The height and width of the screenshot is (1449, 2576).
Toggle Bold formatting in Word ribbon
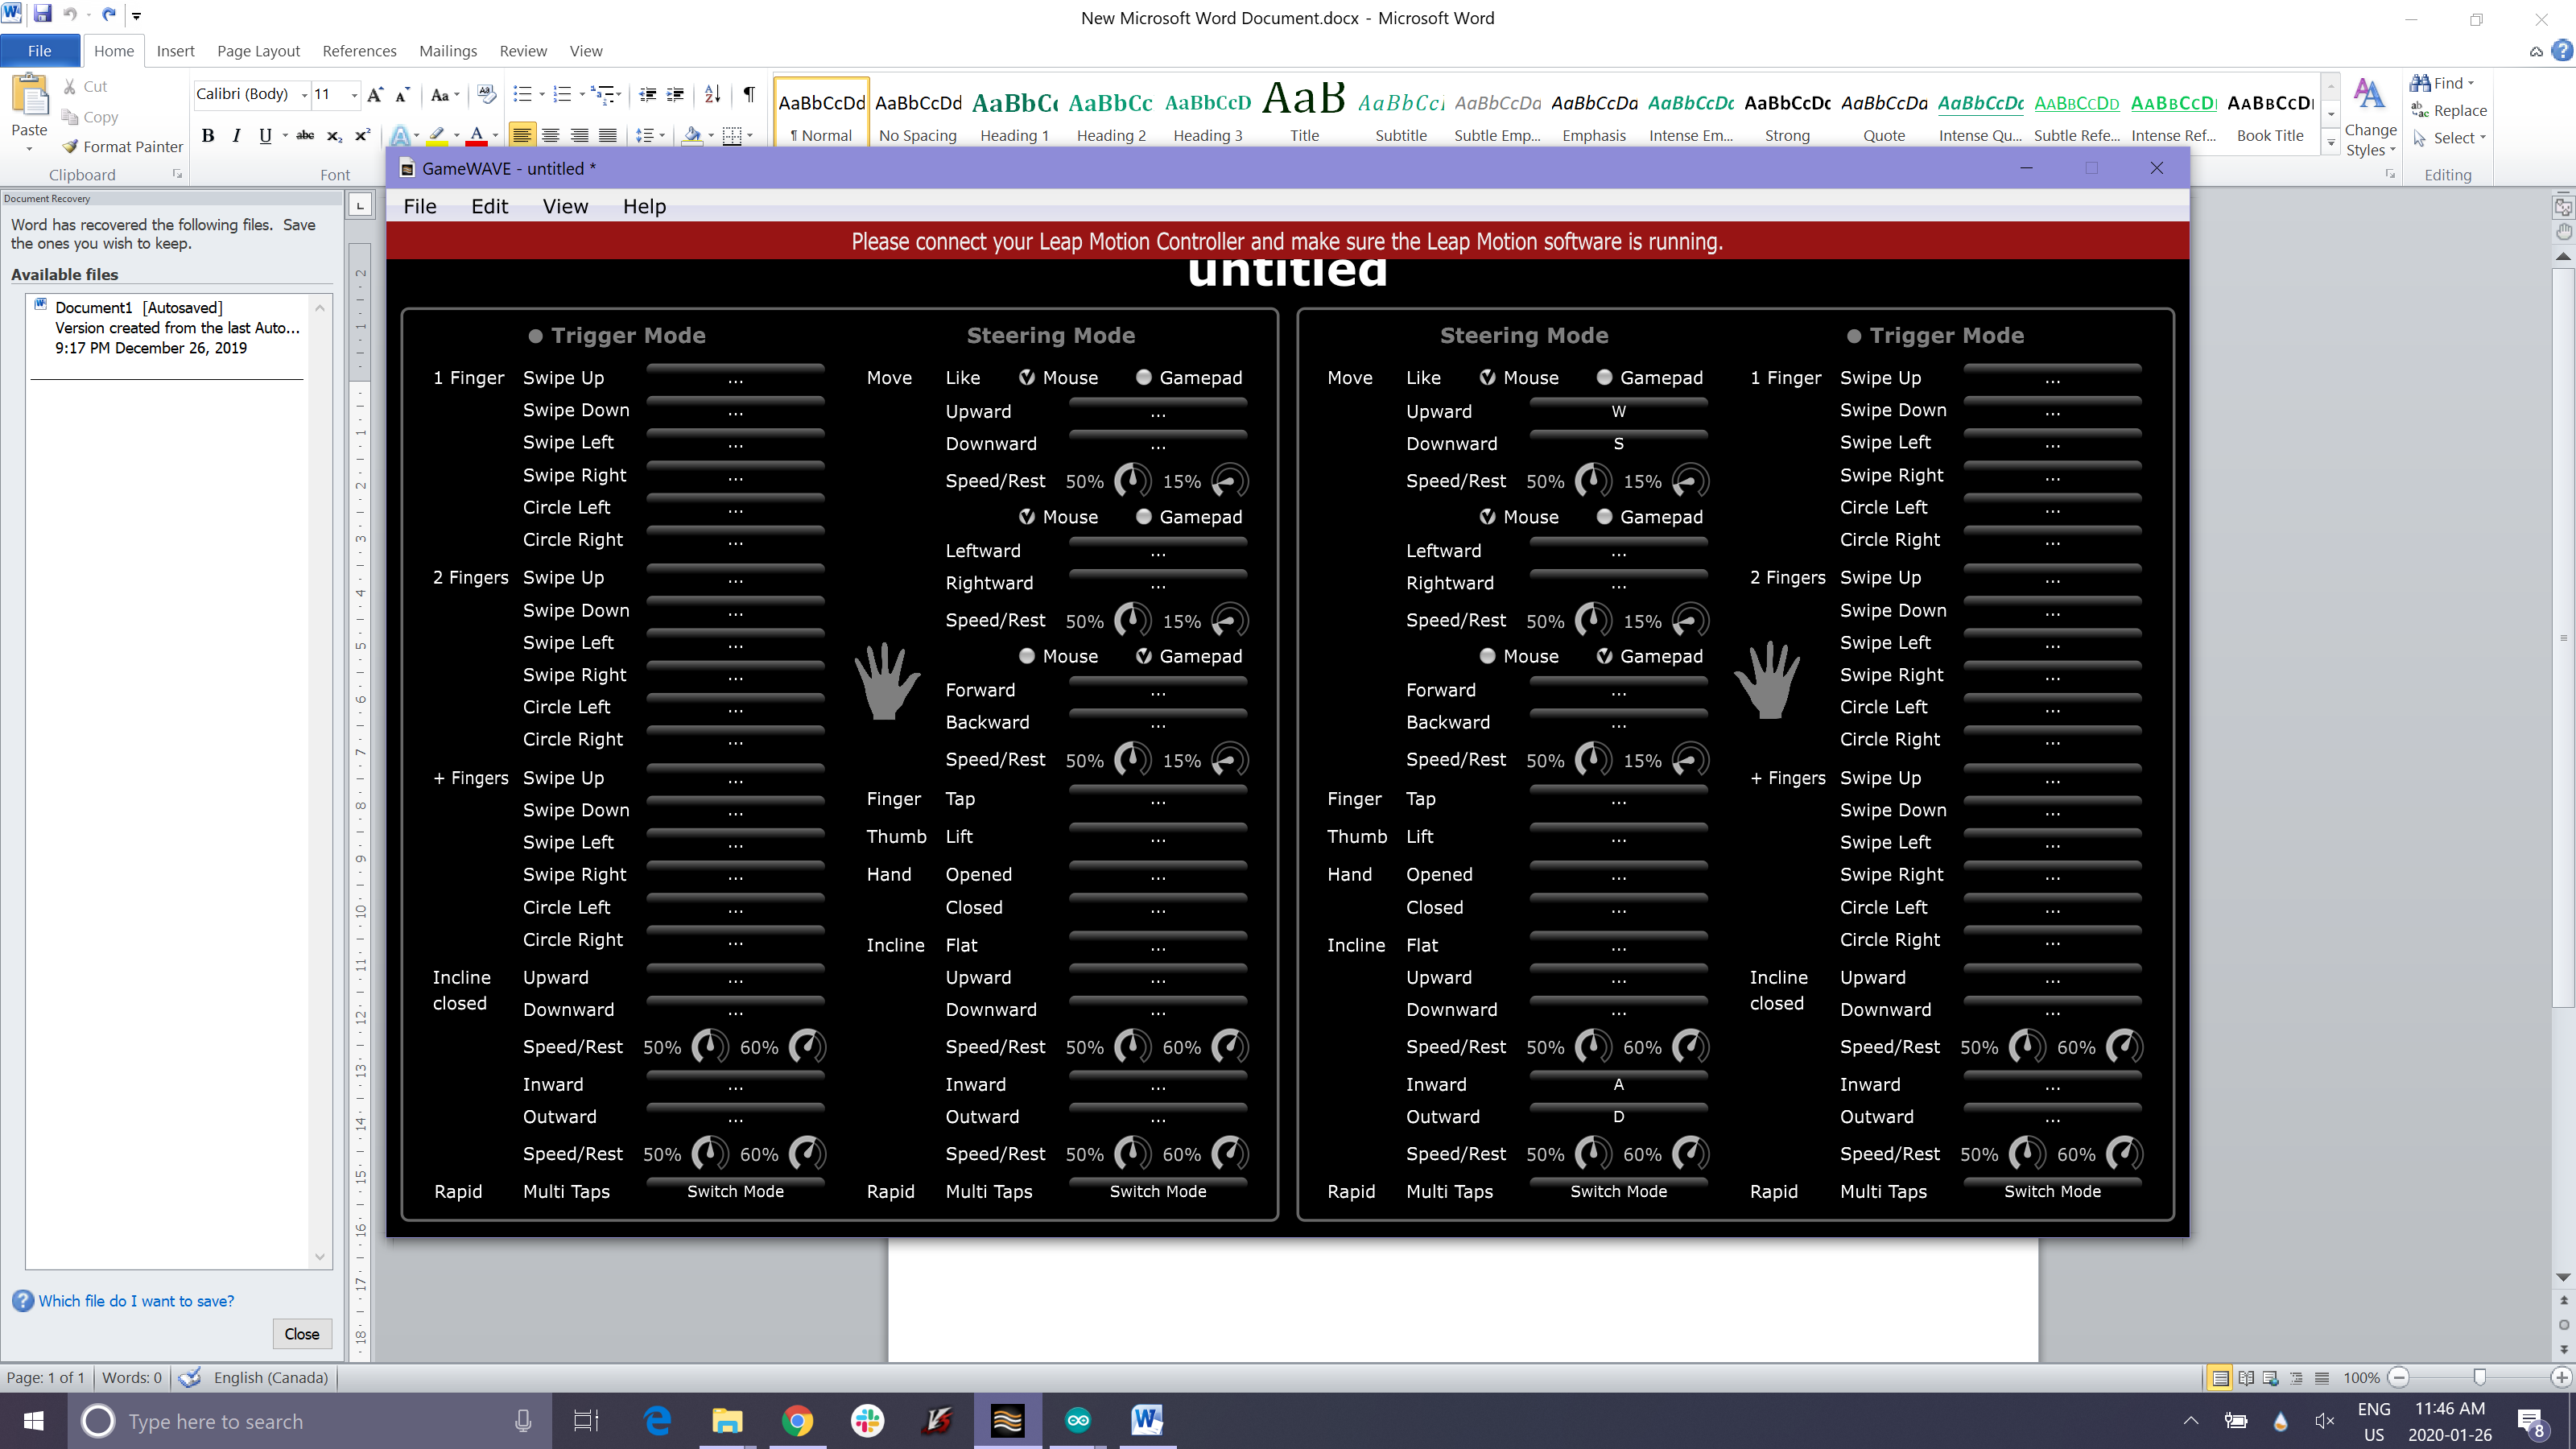[208, 135]
